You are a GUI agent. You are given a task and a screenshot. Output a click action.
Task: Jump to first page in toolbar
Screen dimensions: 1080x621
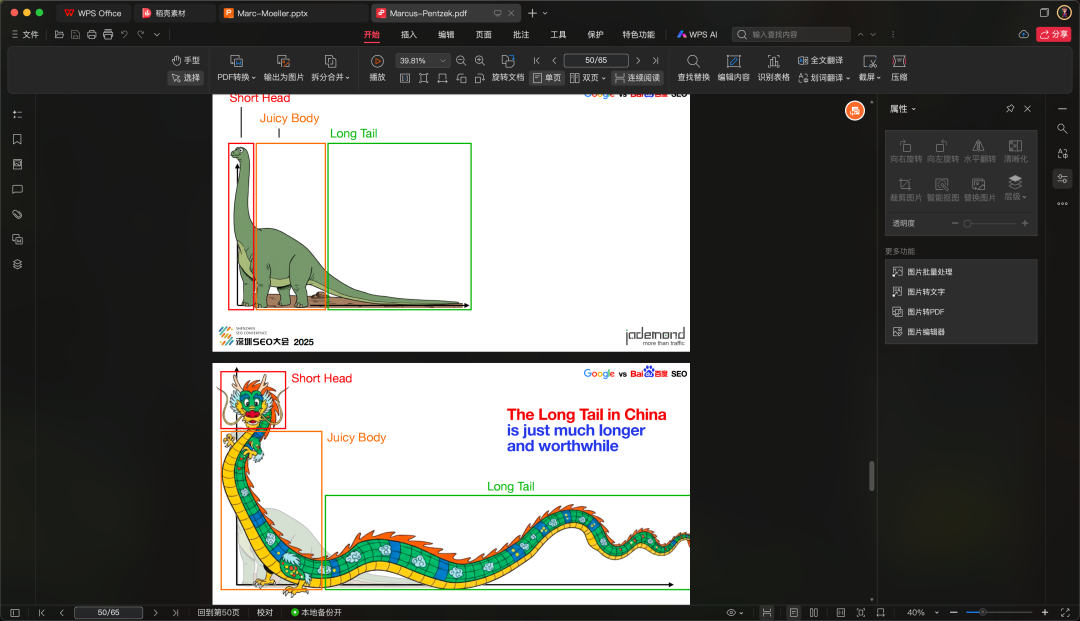[x=537, y=61]
